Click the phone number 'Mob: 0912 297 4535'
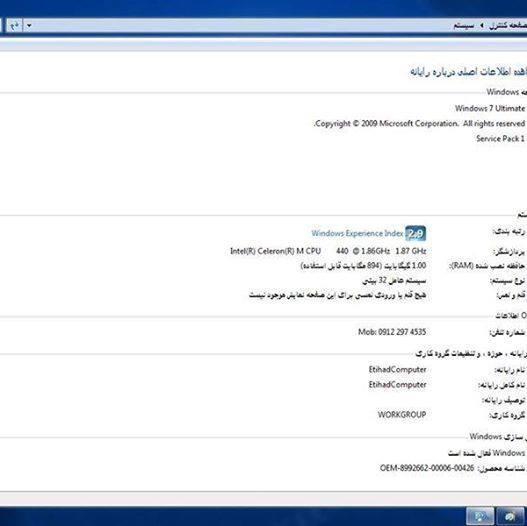This screenshot has height=526, width=527. [392, 332]
